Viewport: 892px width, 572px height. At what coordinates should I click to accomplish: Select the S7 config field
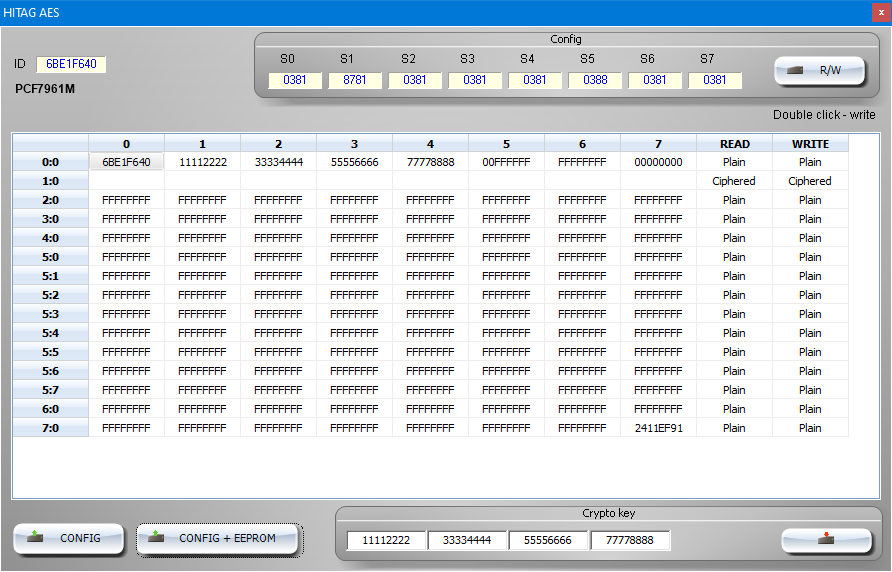(715, 80)
